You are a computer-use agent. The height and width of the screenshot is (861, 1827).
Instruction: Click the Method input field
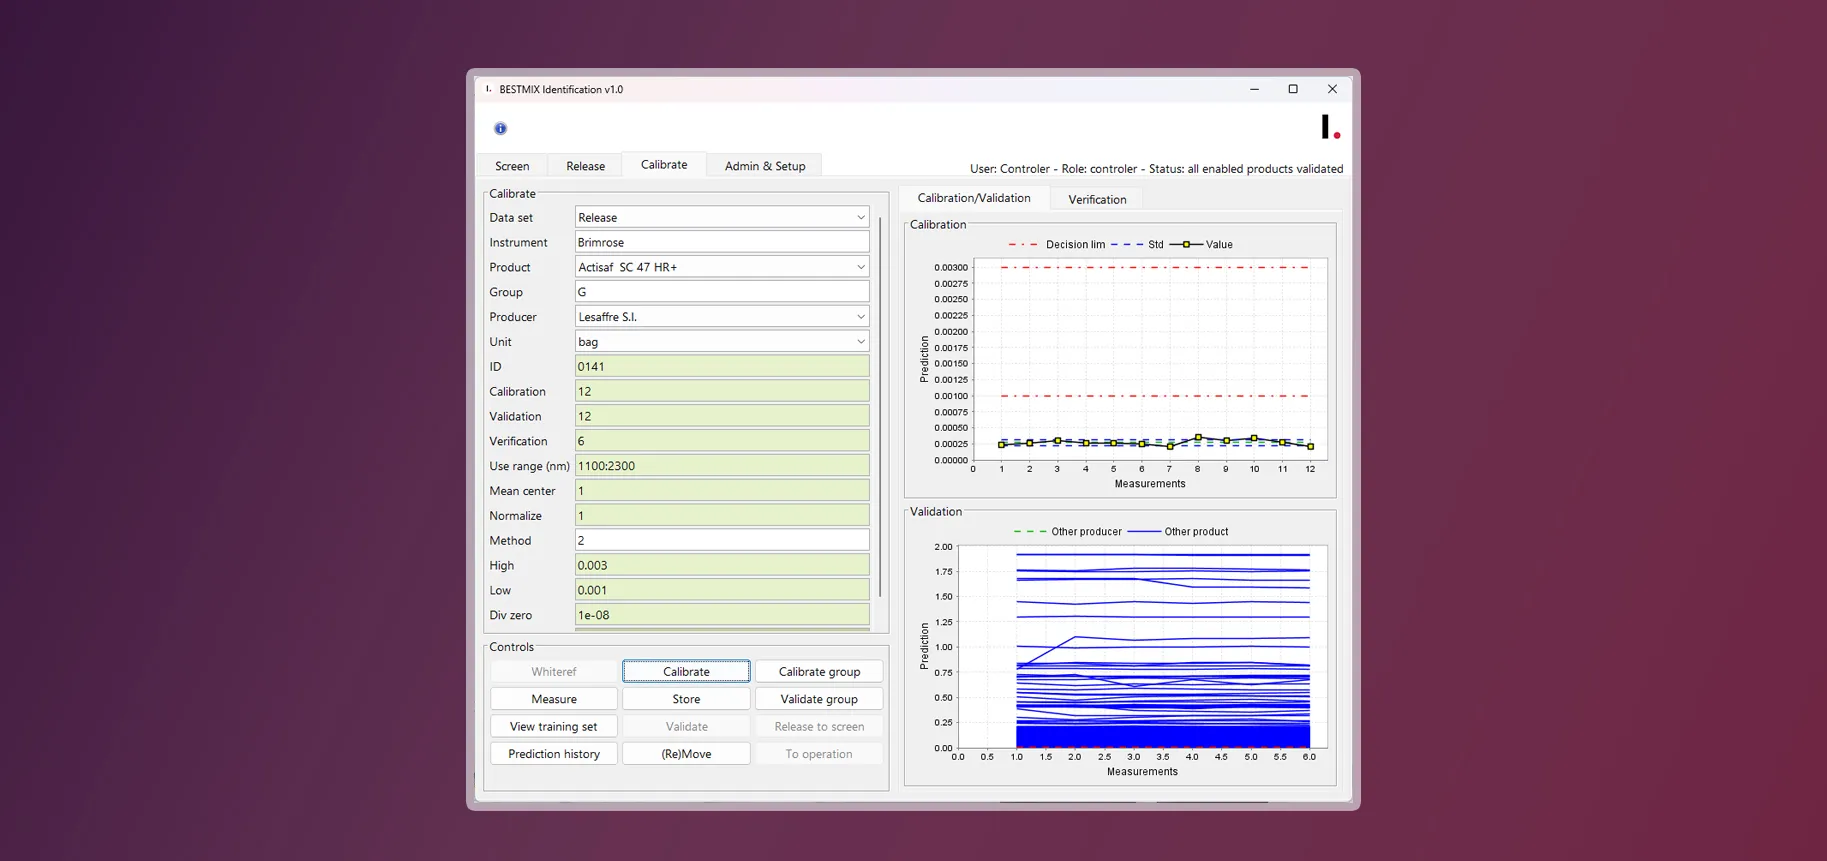pos(722,540)
